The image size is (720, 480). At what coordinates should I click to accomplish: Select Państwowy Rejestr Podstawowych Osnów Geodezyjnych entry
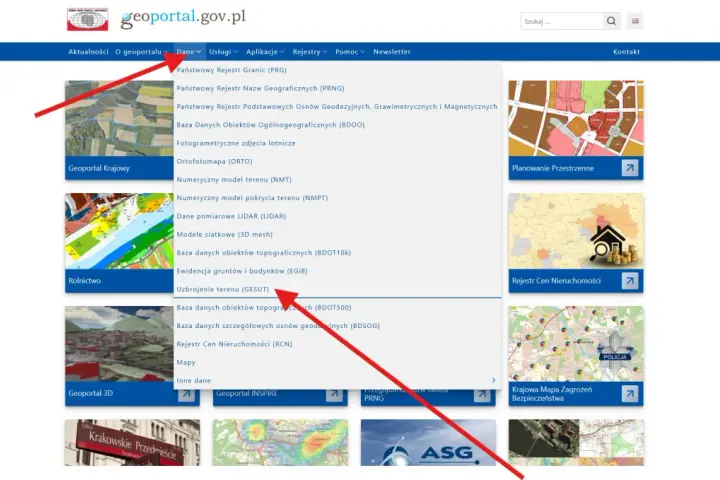coord(337,107)
